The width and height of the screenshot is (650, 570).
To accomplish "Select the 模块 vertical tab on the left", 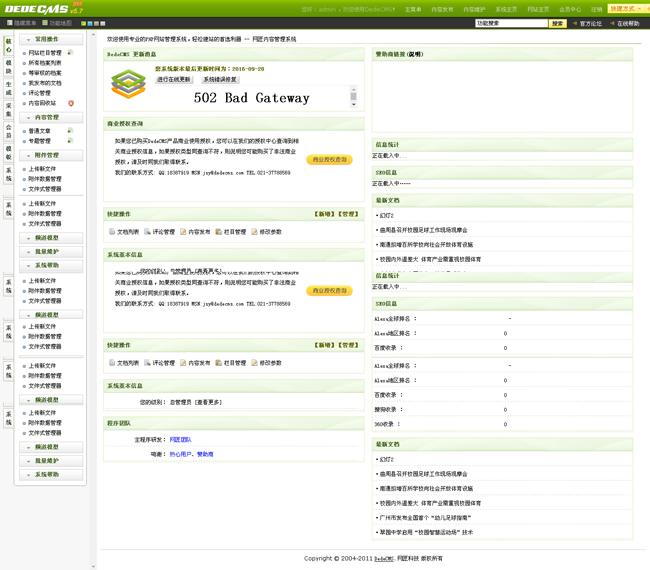I will (9, 67).
